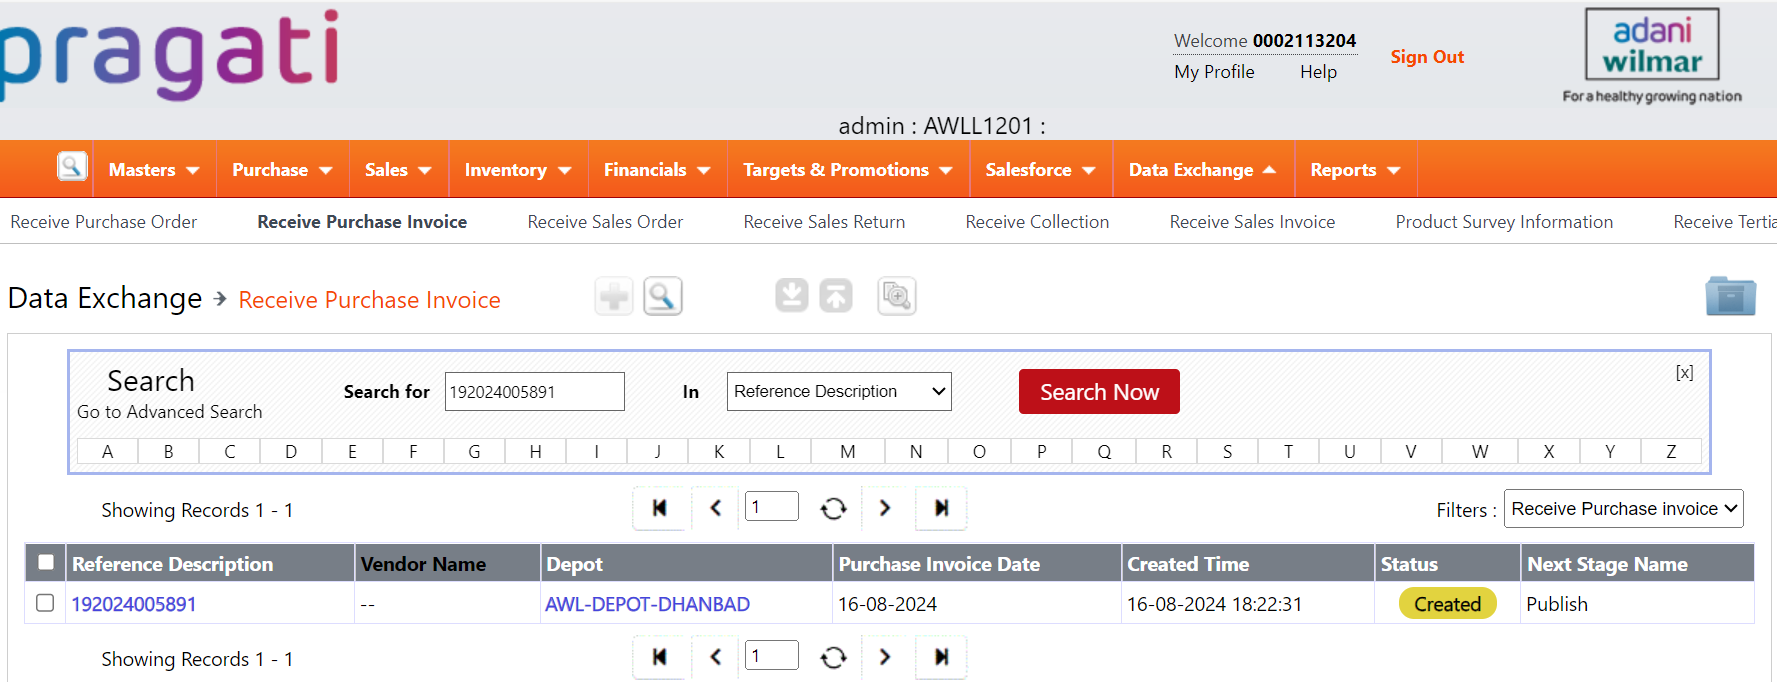The image size is (1777, 682).
Task: Expand the Salesforce menu
Action: 1040,170
